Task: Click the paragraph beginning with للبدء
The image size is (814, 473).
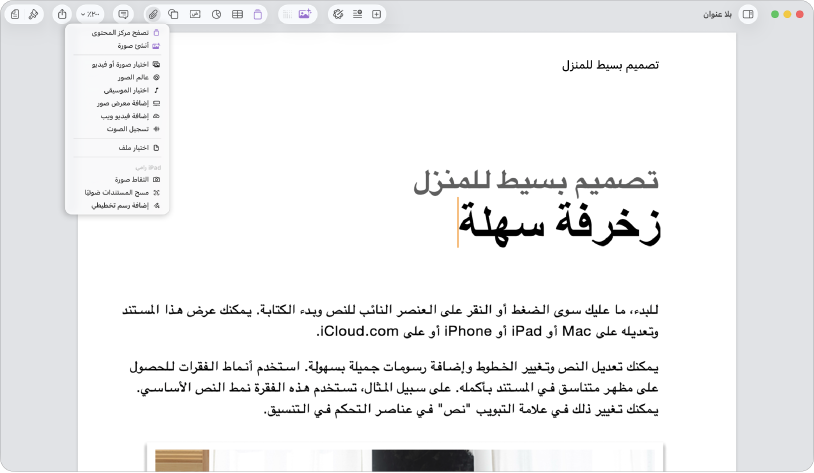Action: (x=390, y=320)
